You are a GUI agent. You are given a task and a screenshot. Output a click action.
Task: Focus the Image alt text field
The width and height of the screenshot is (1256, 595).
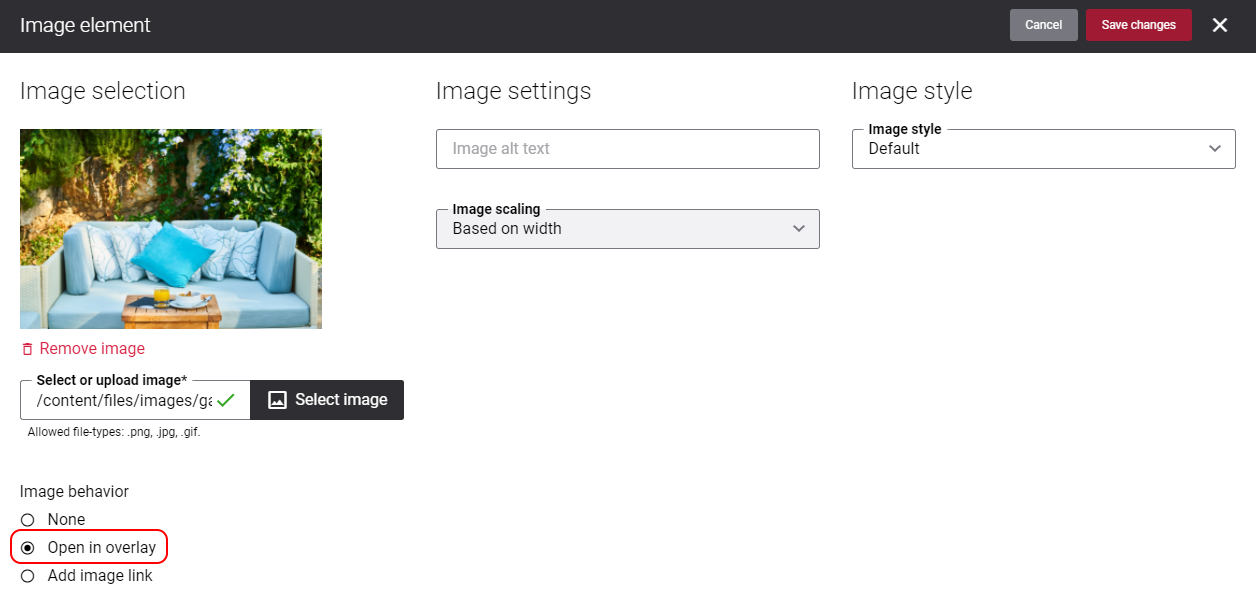click(x=628, y=148)
